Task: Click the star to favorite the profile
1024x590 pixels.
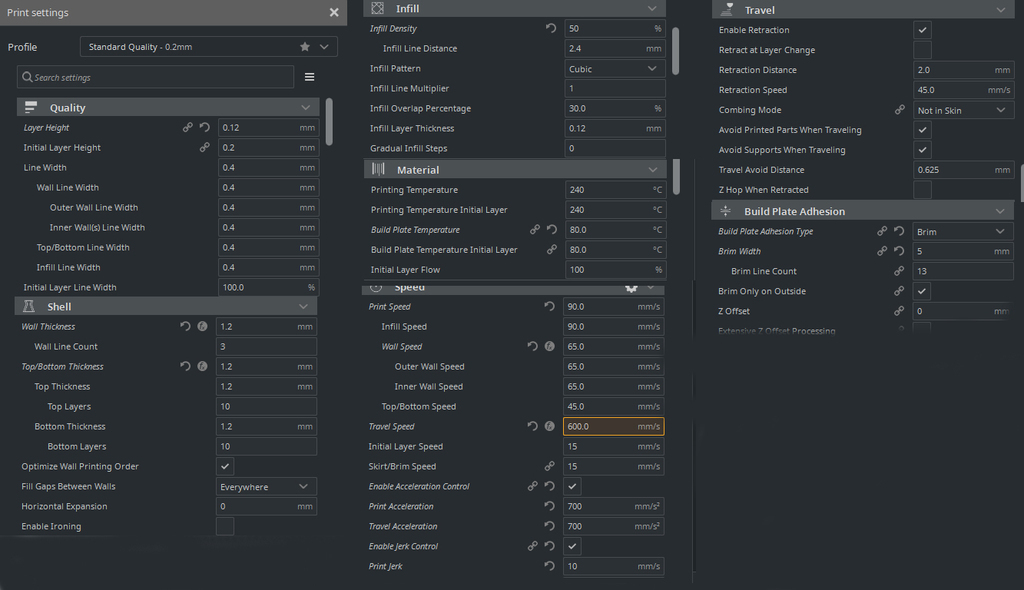Action: click(305, 46)
